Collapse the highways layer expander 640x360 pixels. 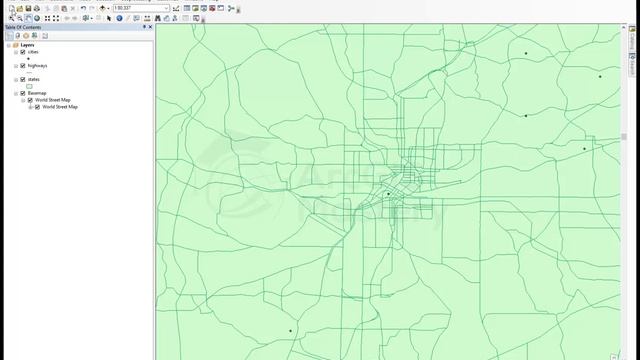16,66
